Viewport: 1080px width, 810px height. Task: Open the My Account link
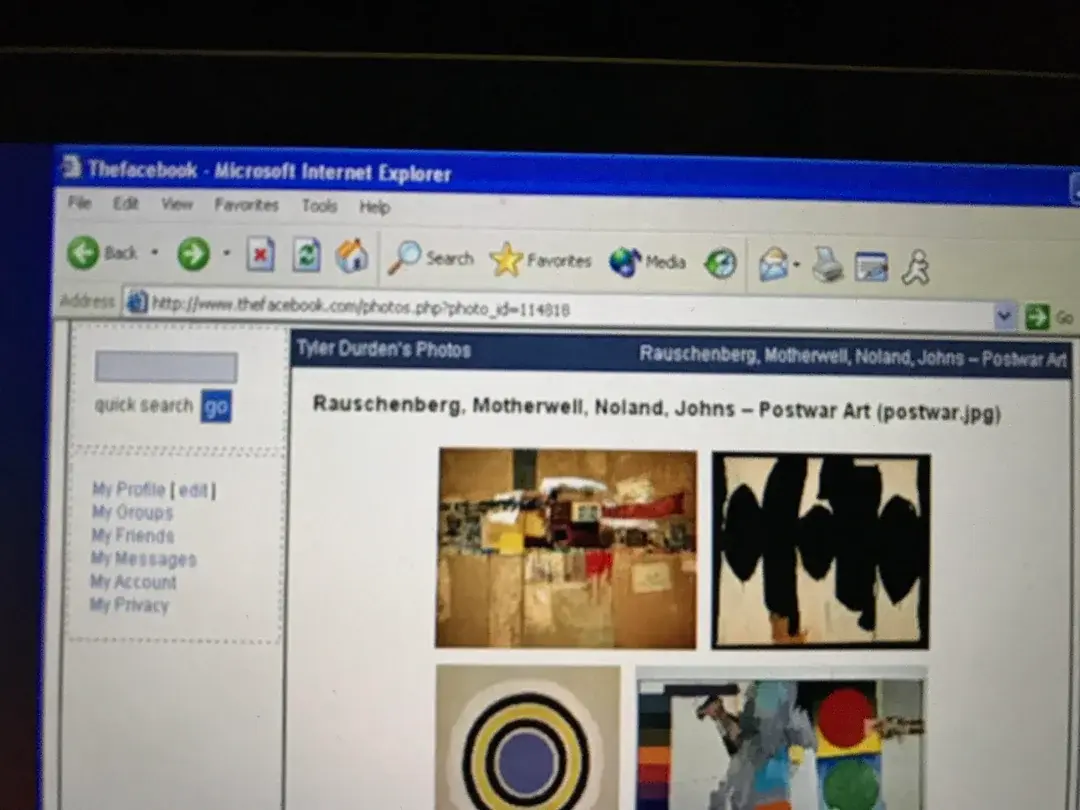tap(134, 582)
